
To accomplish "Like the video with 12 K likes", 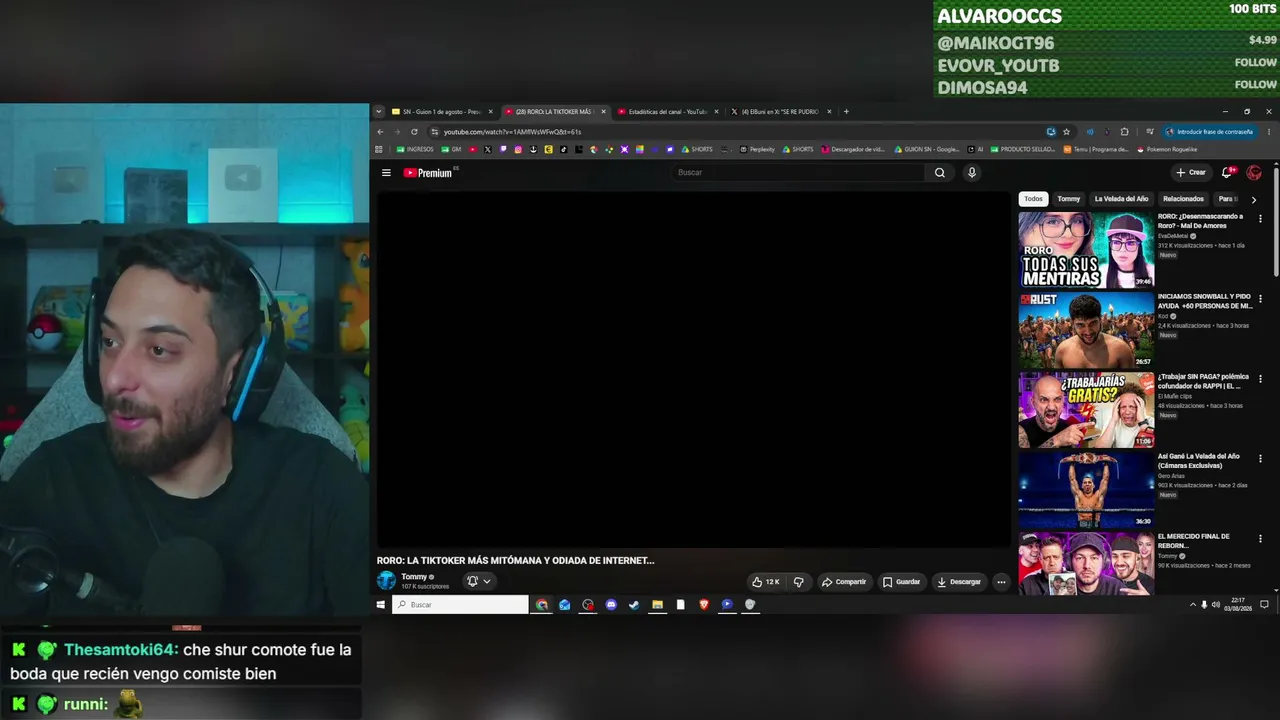I will click(x=766, y=582).
